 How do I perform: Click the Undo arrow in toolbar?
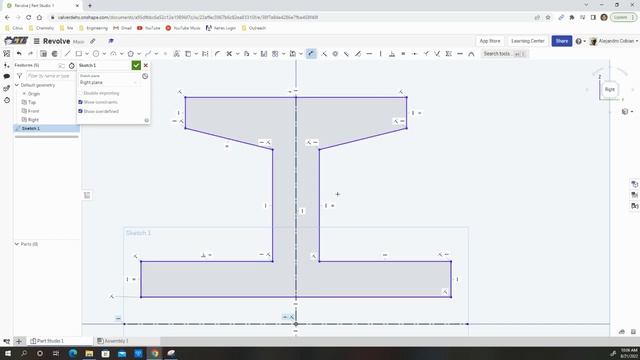[19, 53]
